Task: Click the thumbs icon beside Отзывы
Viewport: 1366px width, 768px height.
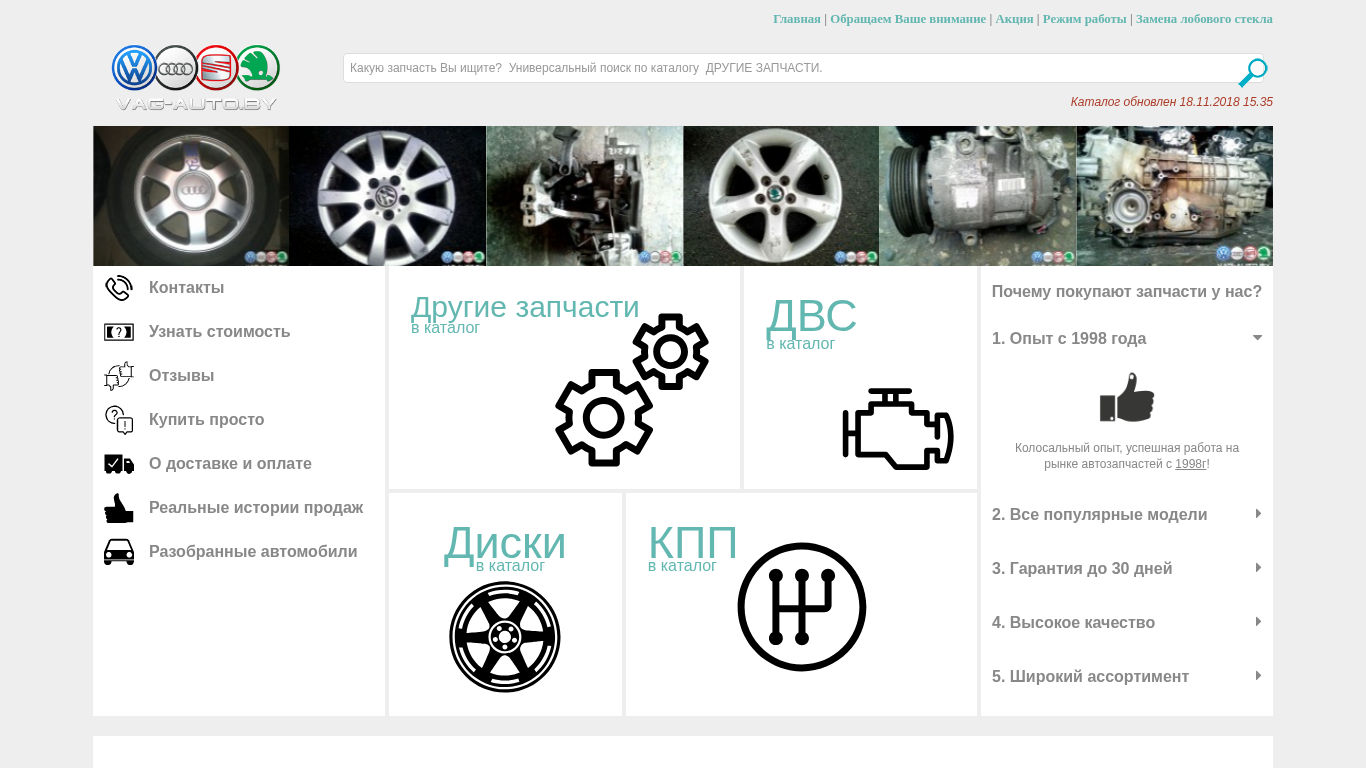Action: click(119, 376)
